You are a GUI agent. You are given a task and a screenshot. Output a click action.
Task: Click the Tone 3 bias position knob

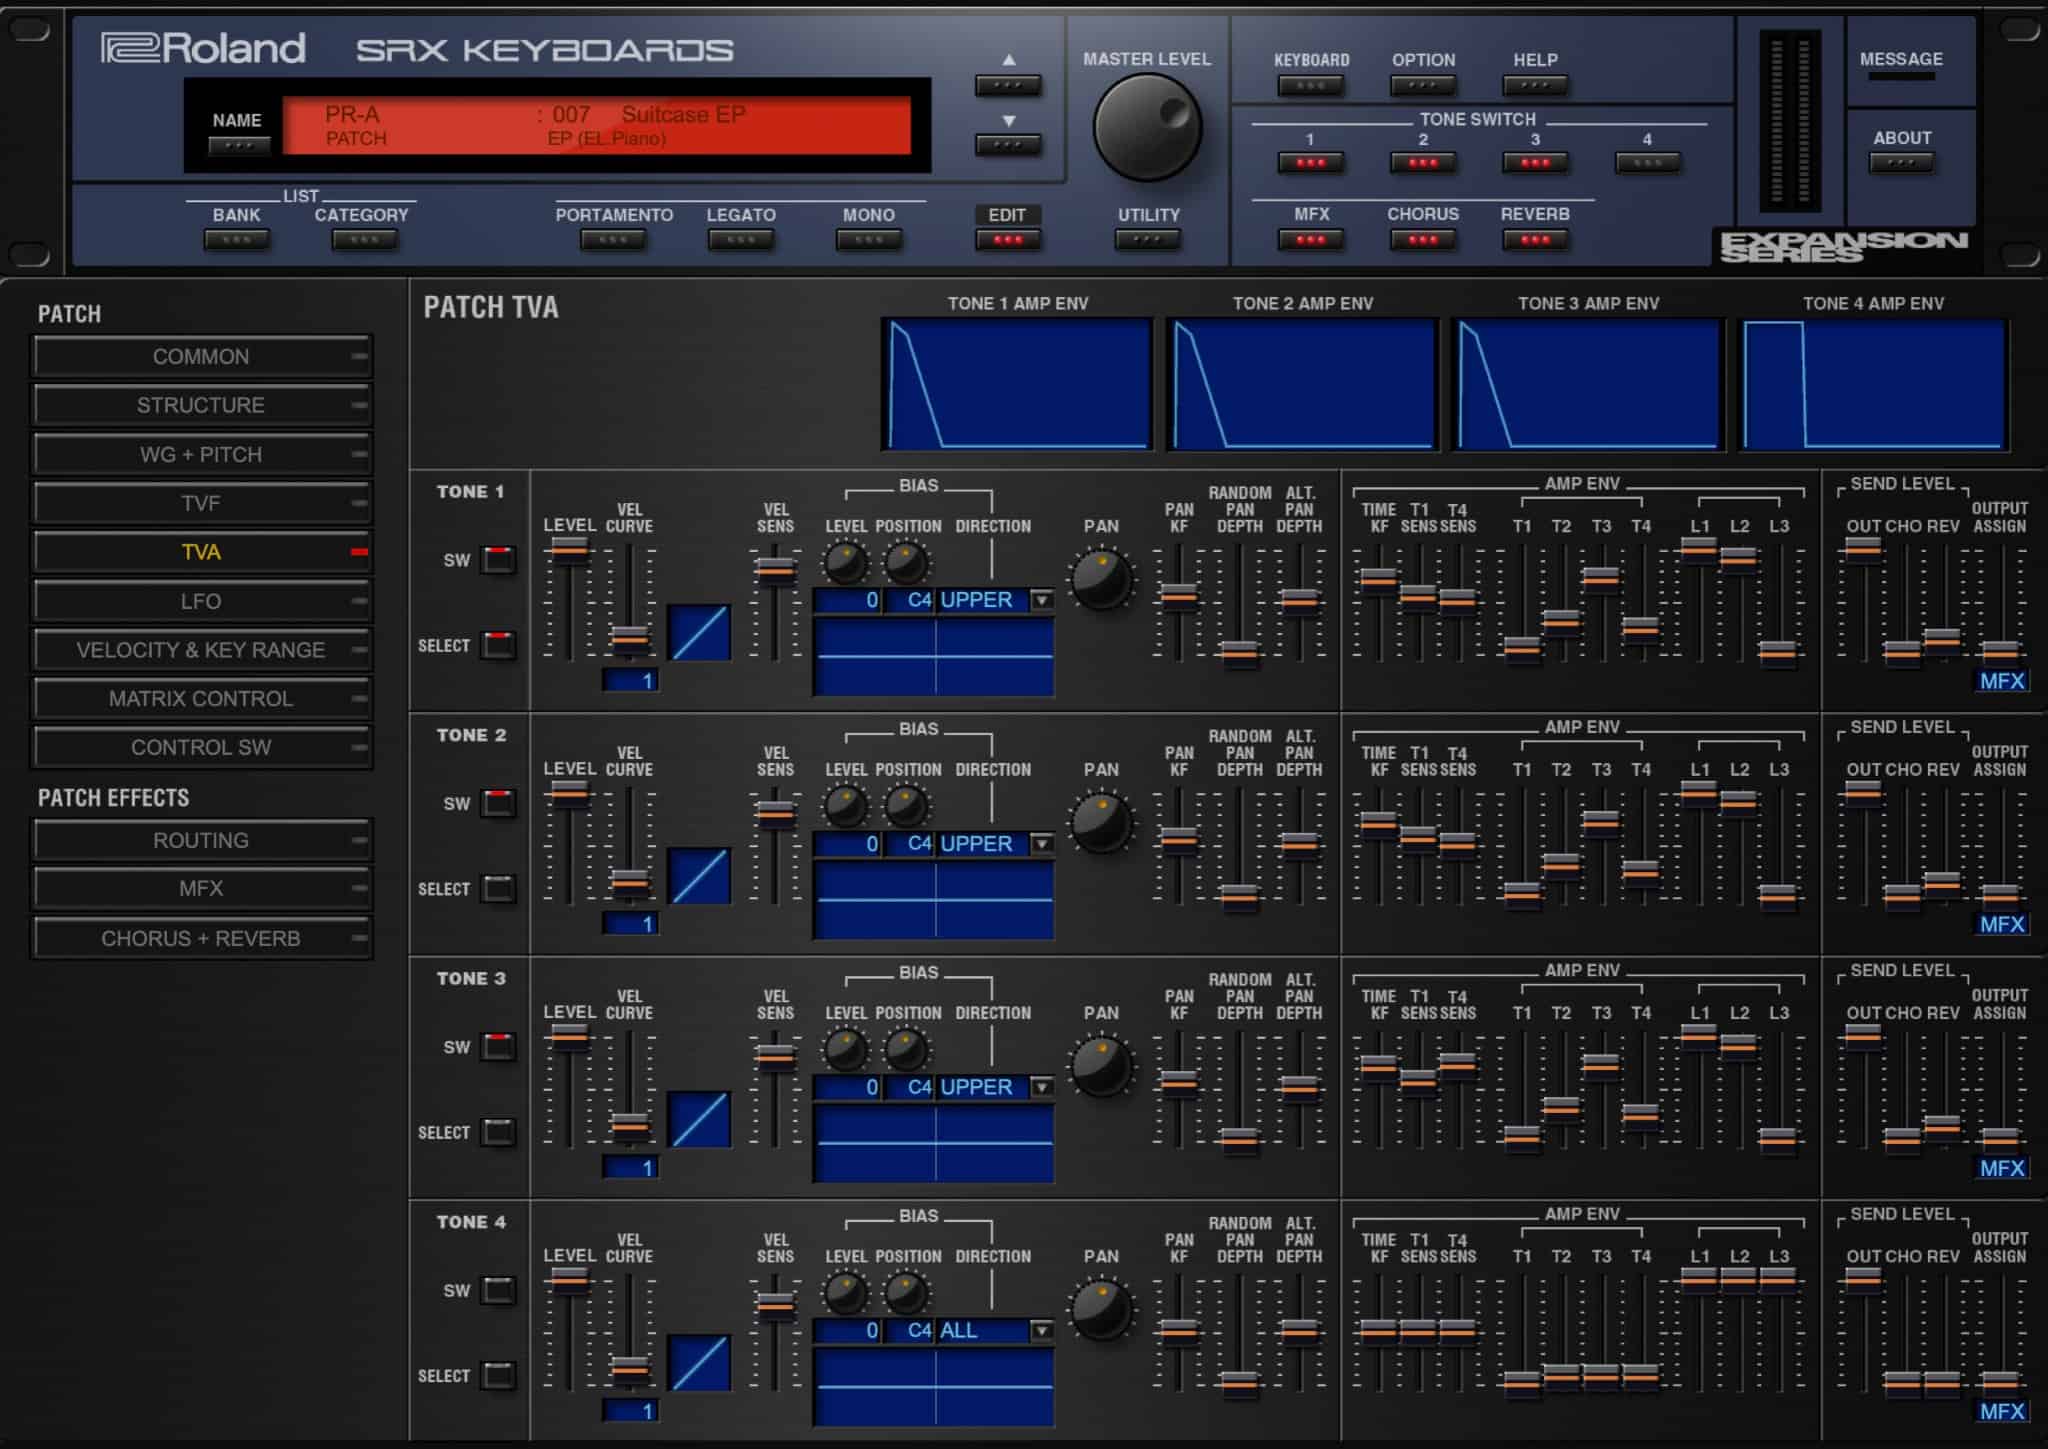click(906, 1050)
